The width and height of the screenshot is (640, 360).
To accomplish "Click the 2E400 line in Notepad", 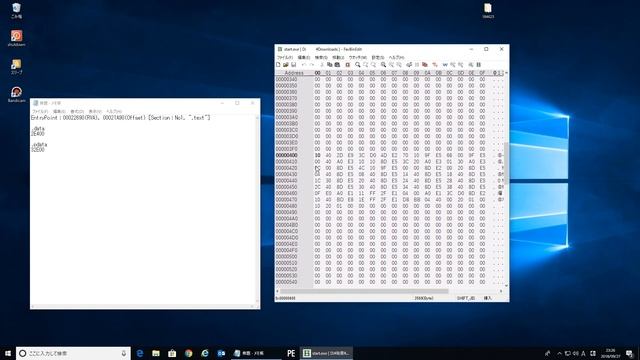I will coord(38,134).
